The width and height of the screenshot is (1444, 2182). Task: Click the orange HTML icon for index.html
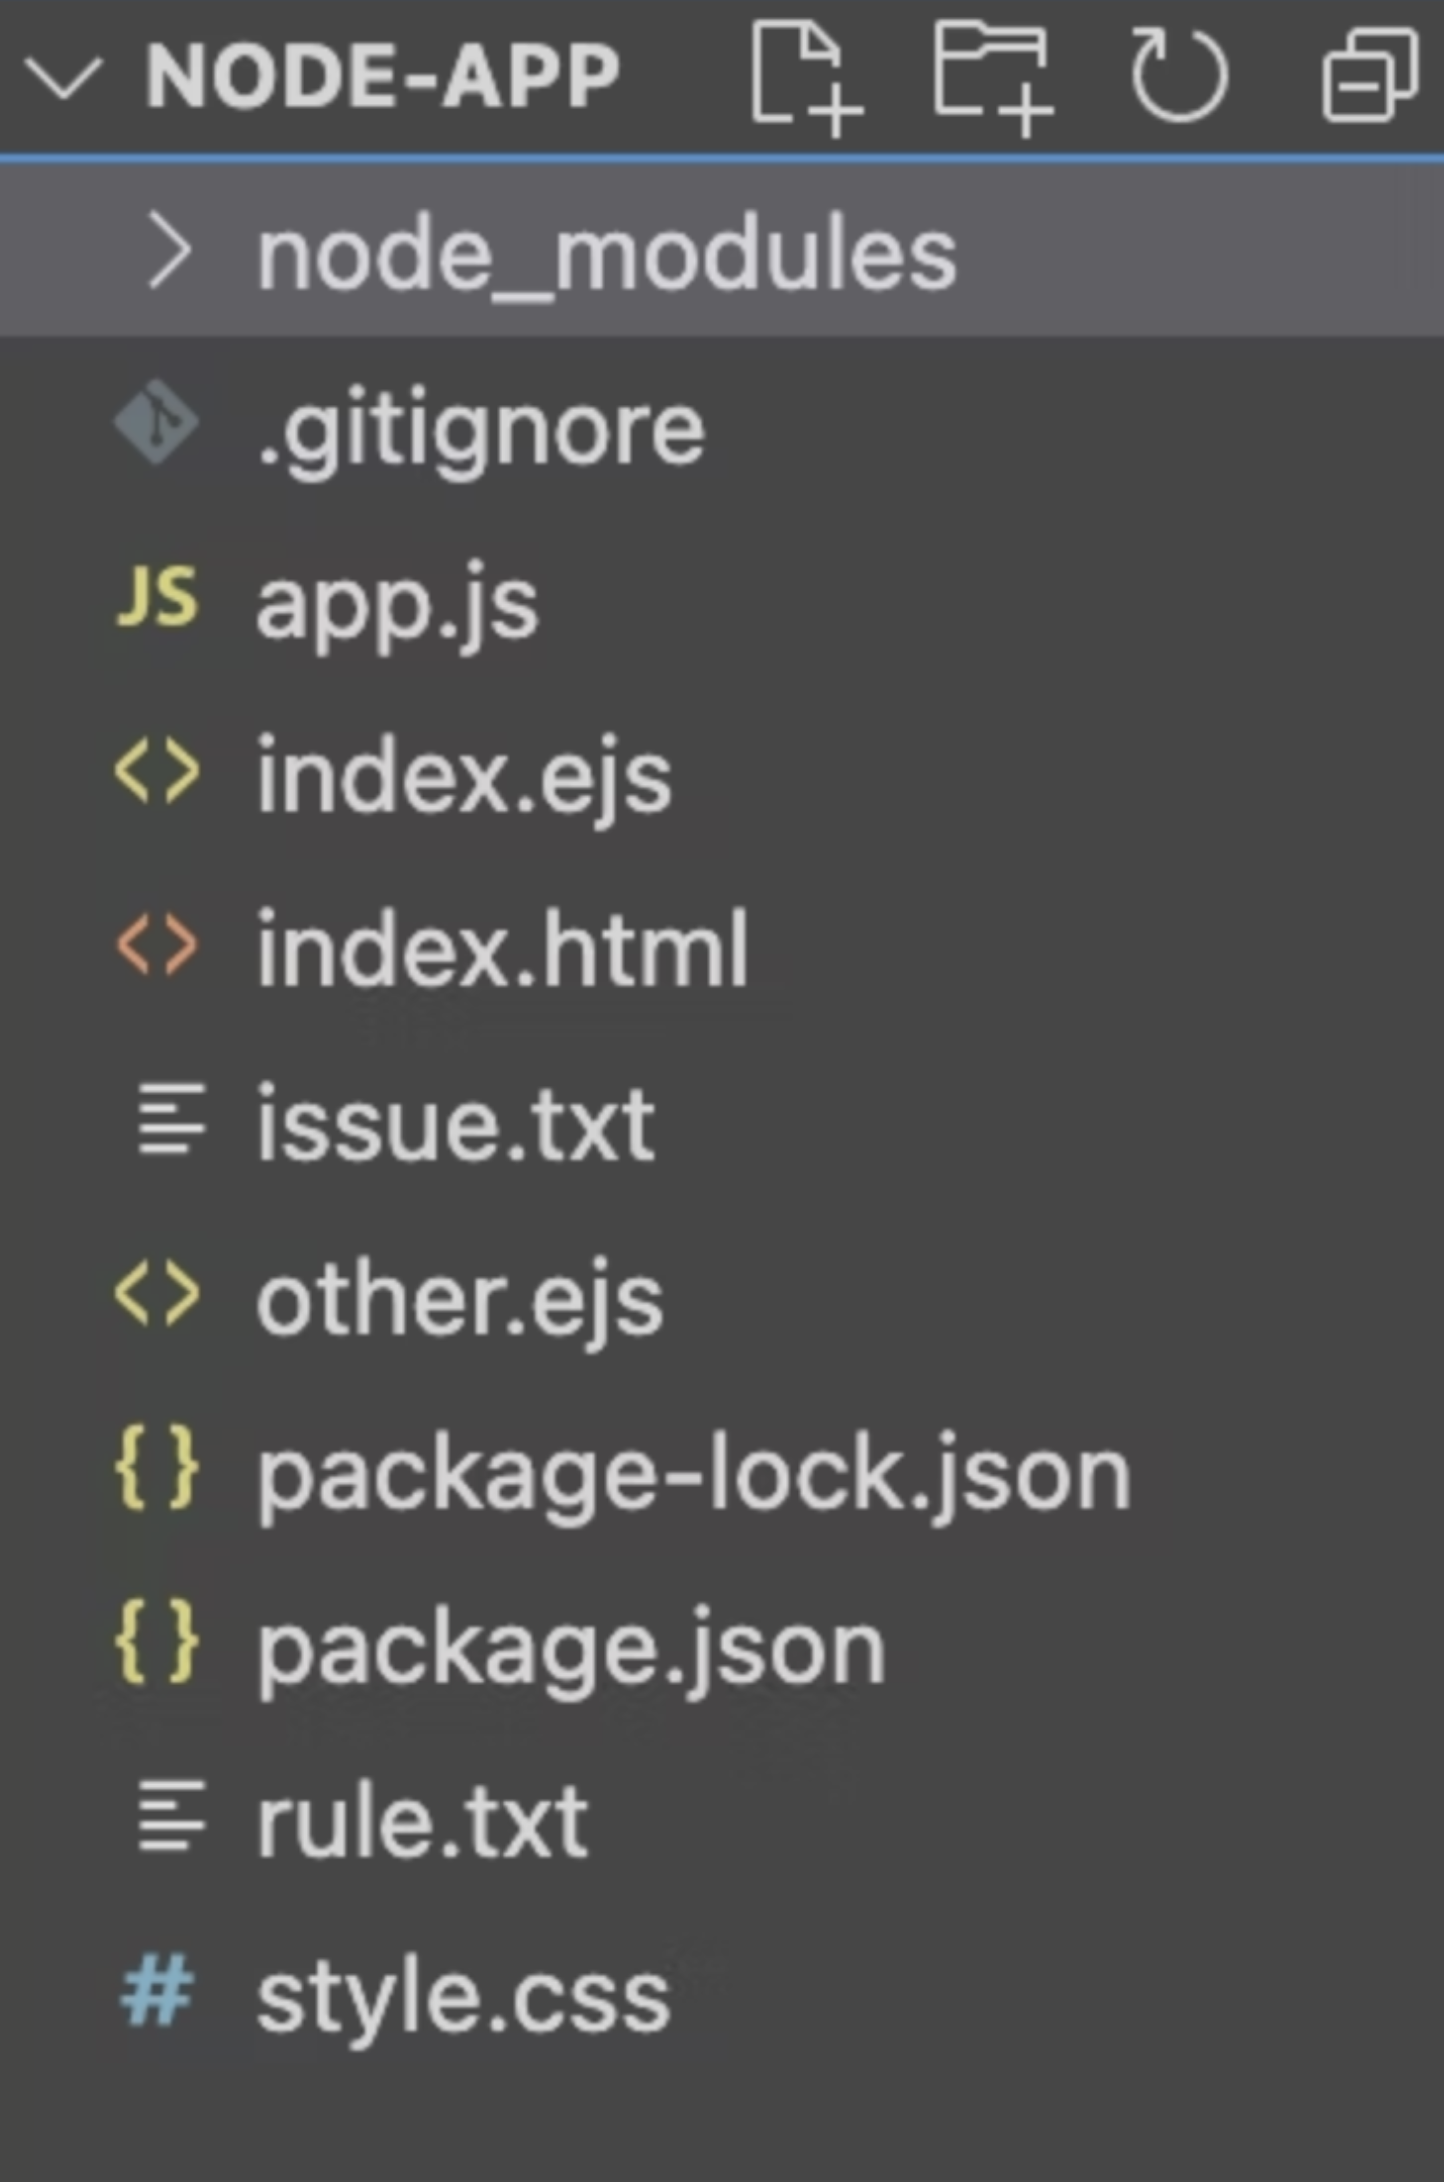click(157, 945)
